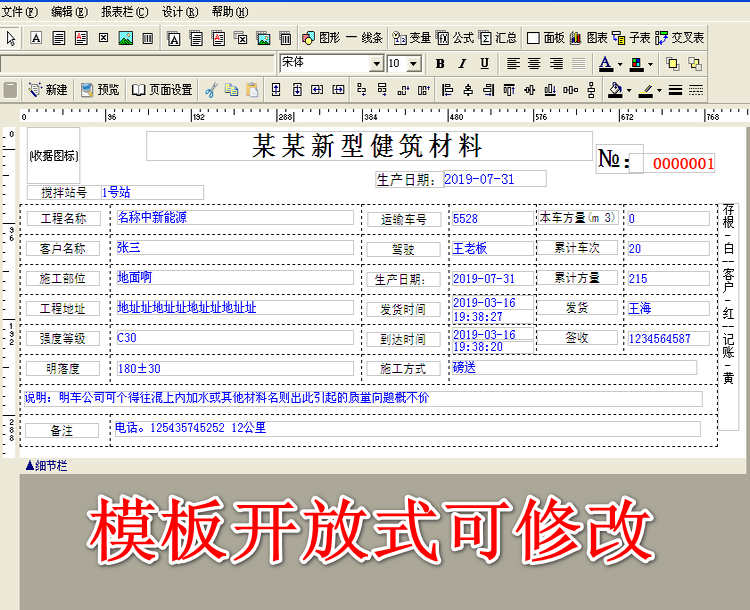Viewport: 750px width, 610px height.
Task: Select the 强度等级 value C30
Action: pyautogui.click(x=235, y=338)
